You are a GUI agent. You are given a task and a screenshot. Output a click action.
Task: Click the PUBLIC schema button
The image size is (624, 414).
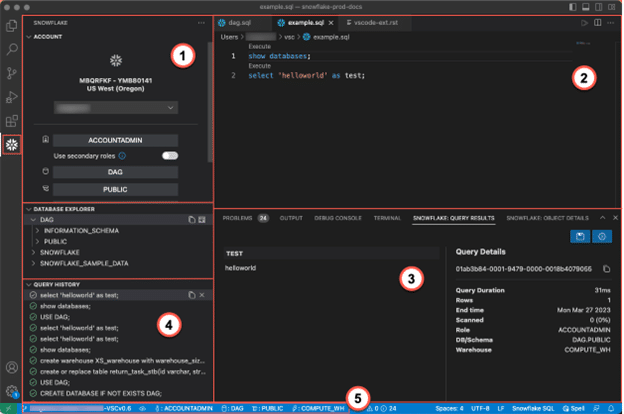pos(115,189)
